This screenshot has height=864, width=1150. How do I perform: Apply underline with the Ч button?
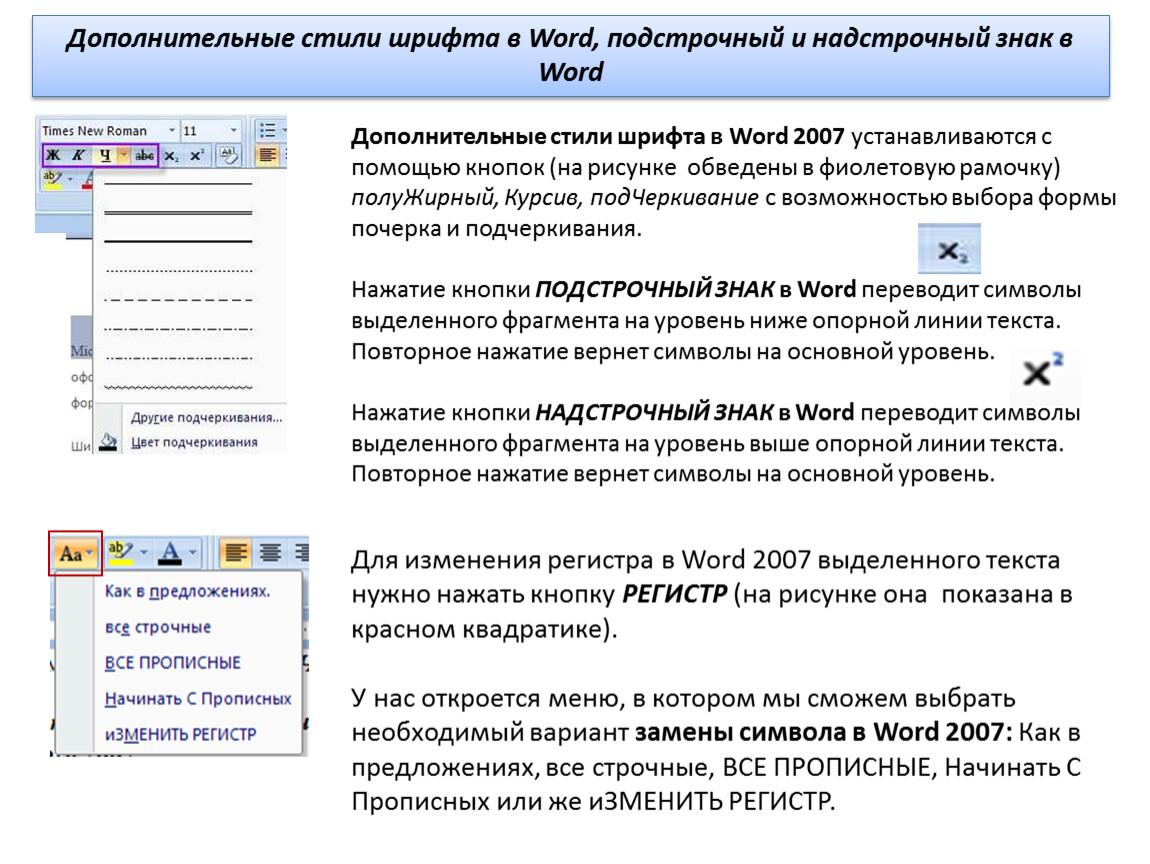[x=105, y=155]
